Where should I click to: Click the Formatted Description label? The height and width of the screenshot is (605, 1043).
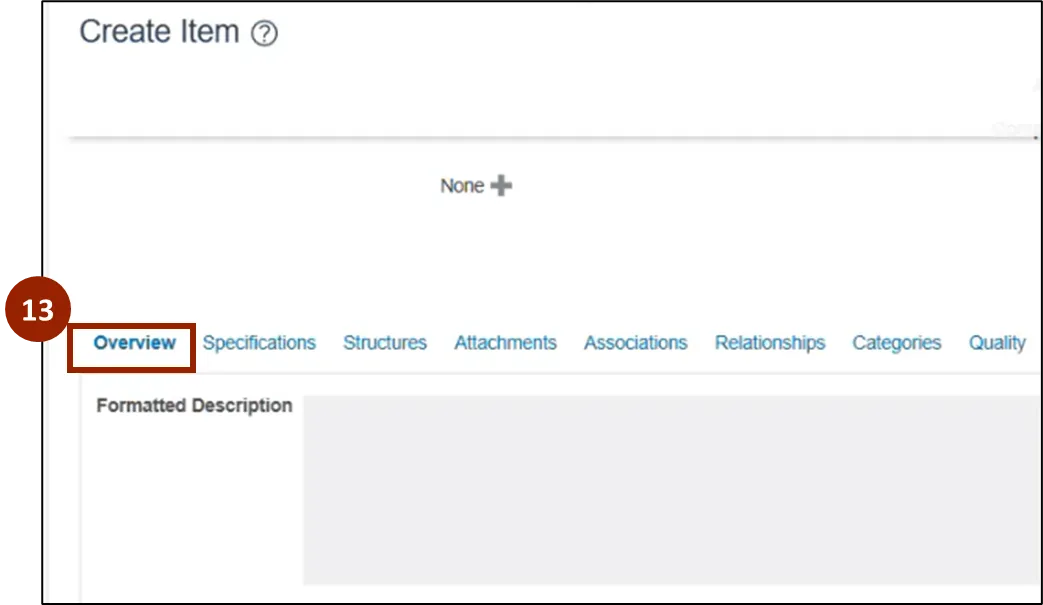tap(194, 406)
